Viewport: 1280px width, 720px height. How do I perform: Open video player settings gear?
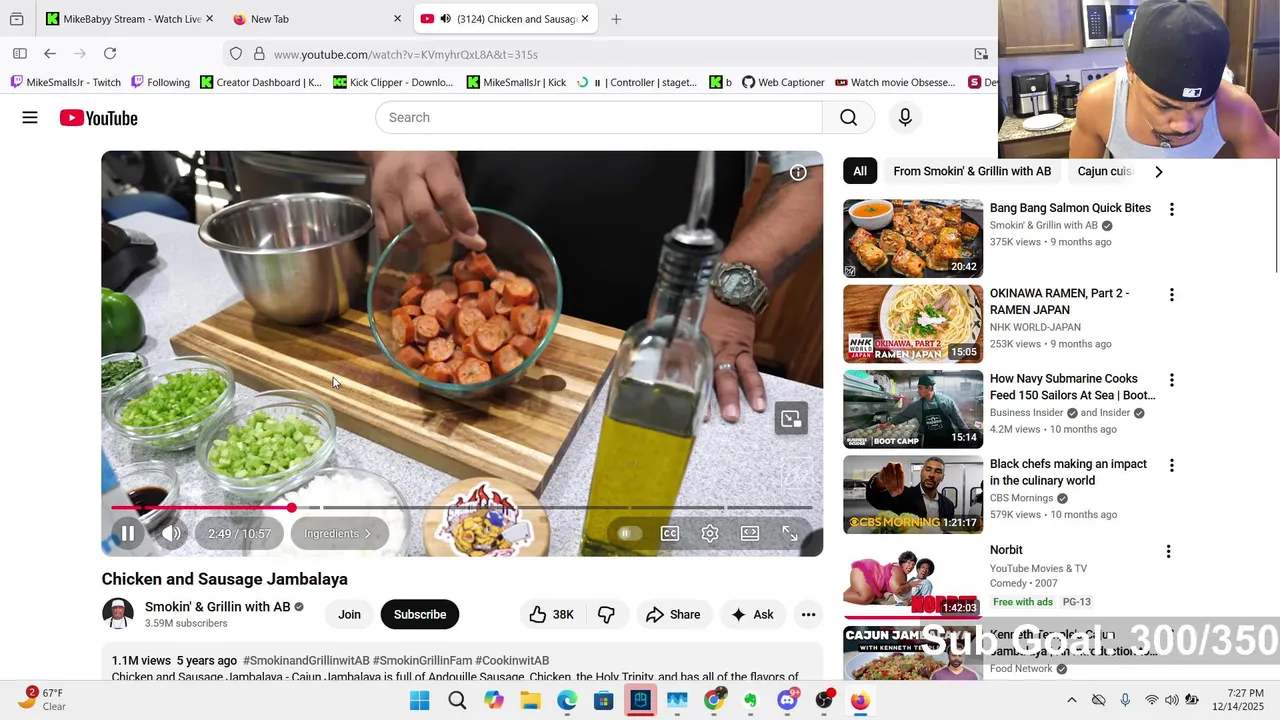point(710,534)
